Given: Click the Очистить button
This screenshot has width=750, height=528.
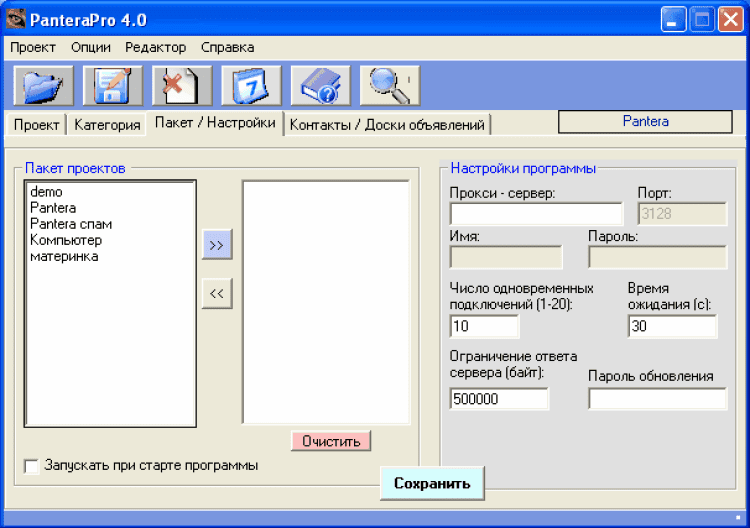Looking at the screenshot, I should coord(331,441).
